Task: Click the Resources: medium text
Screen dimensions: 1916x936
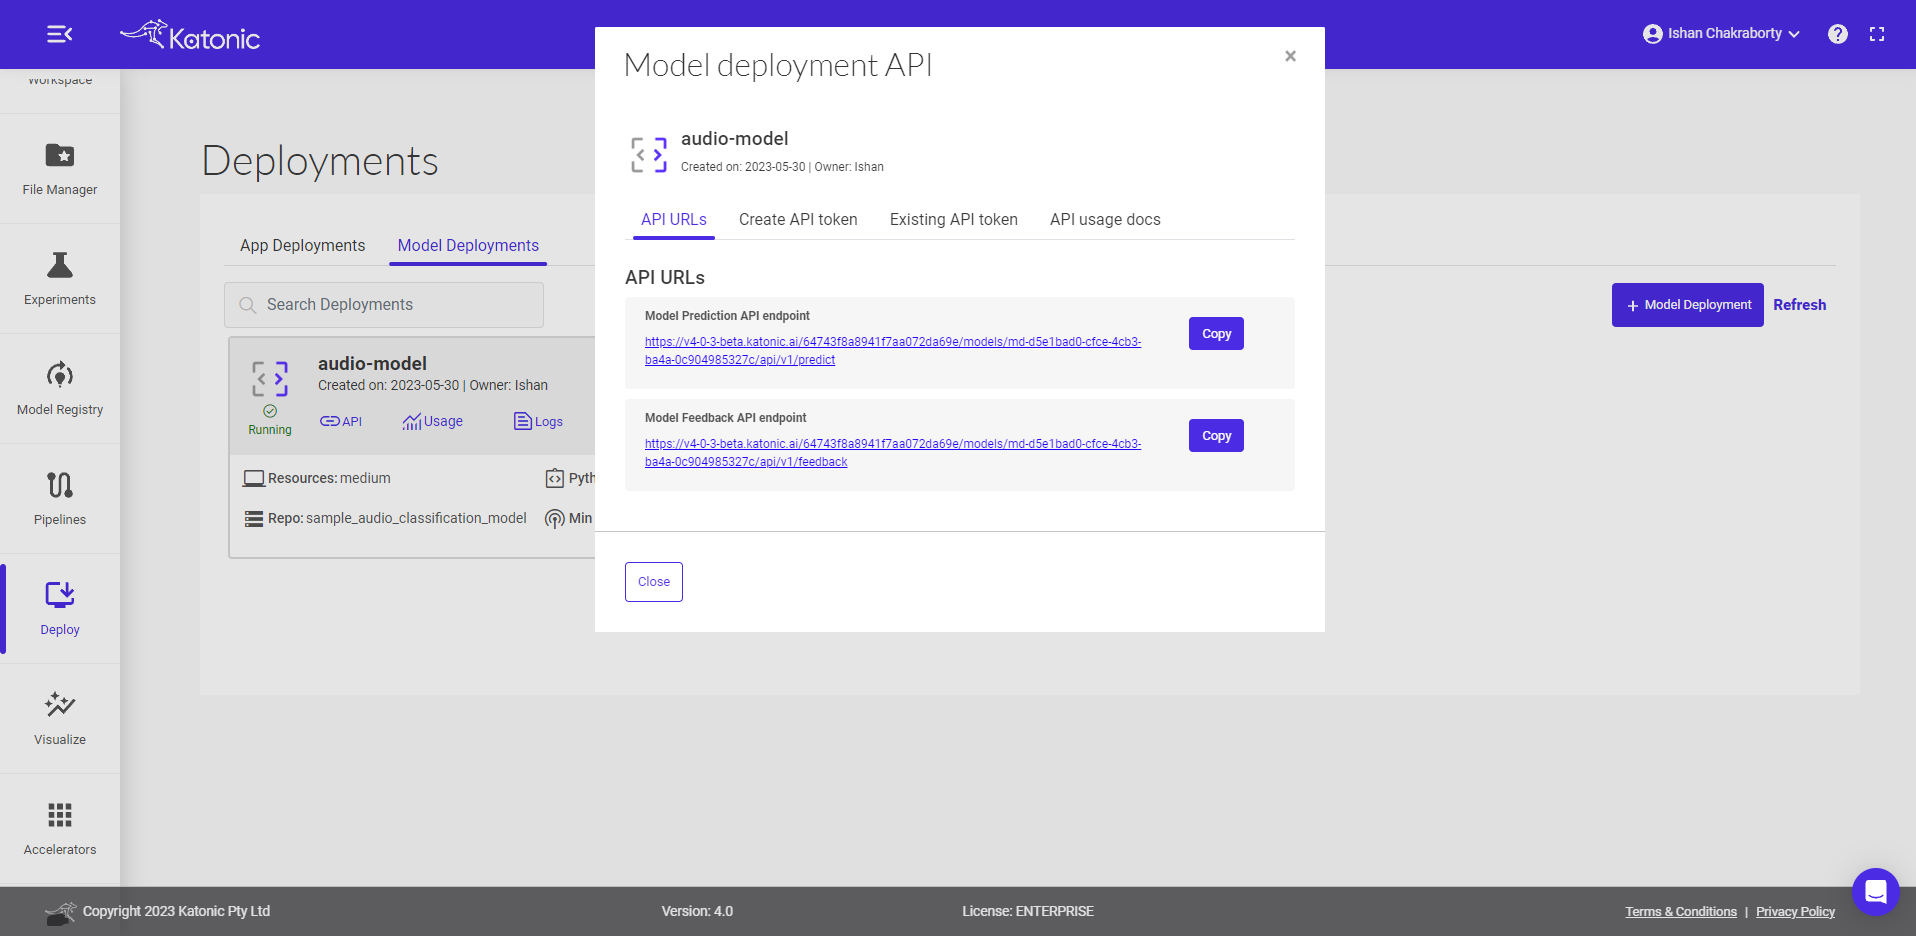Action: point(329,479)
